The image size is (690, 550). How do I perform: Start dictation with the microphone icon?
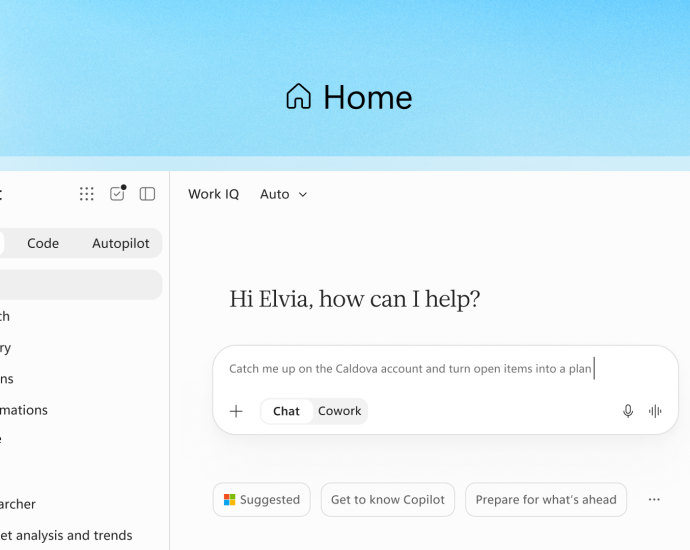point(628,411)
